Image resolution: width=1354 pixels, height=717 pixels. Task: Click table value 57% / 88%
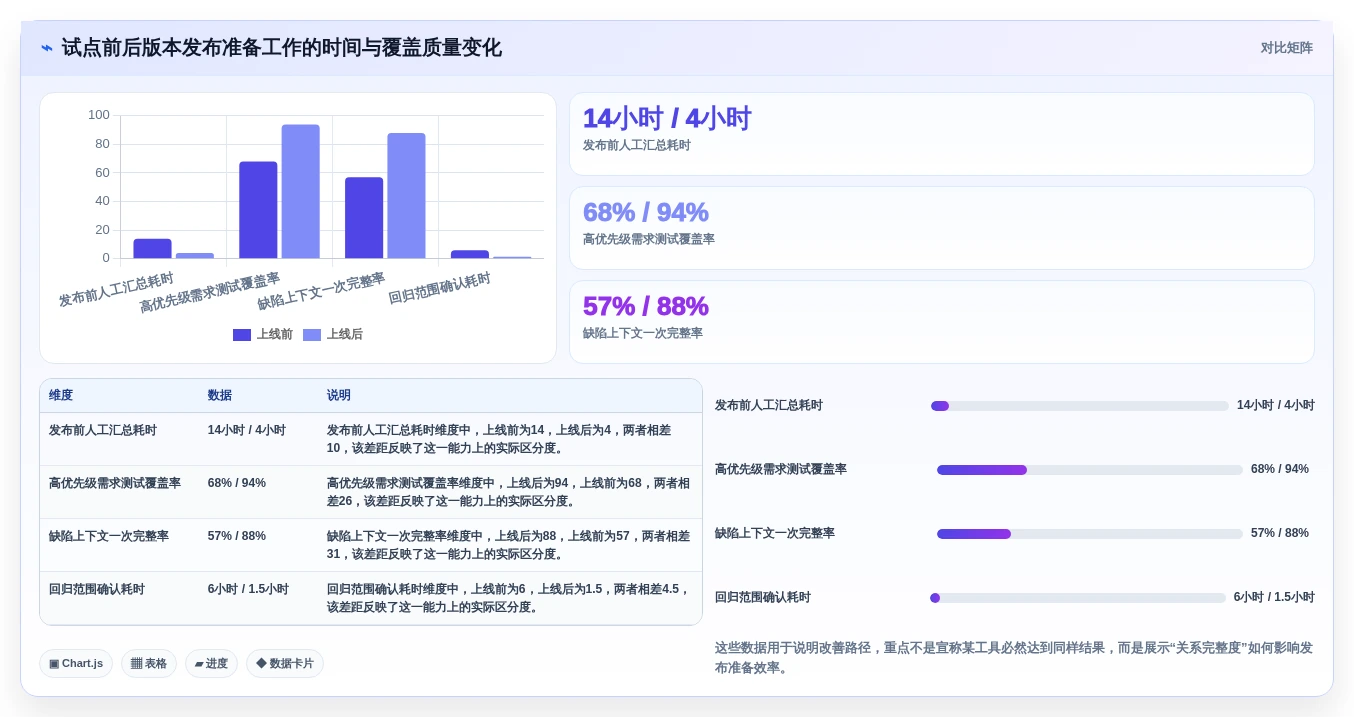click(x=237, y=536)
